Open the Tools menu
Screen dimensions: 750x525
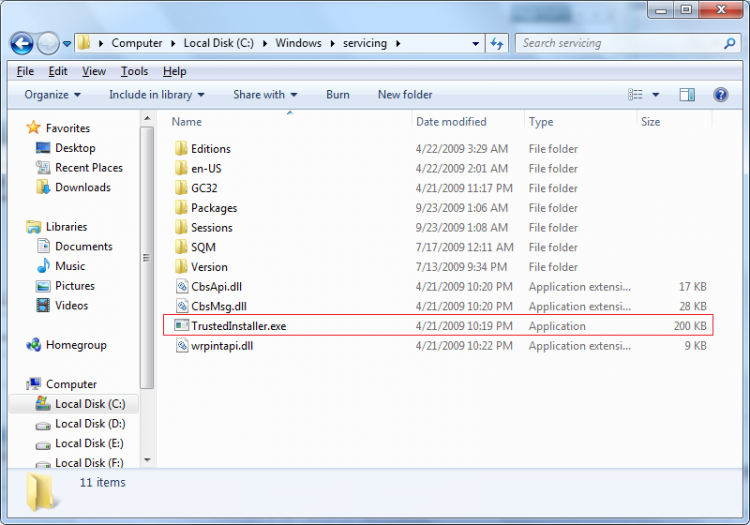134,71
